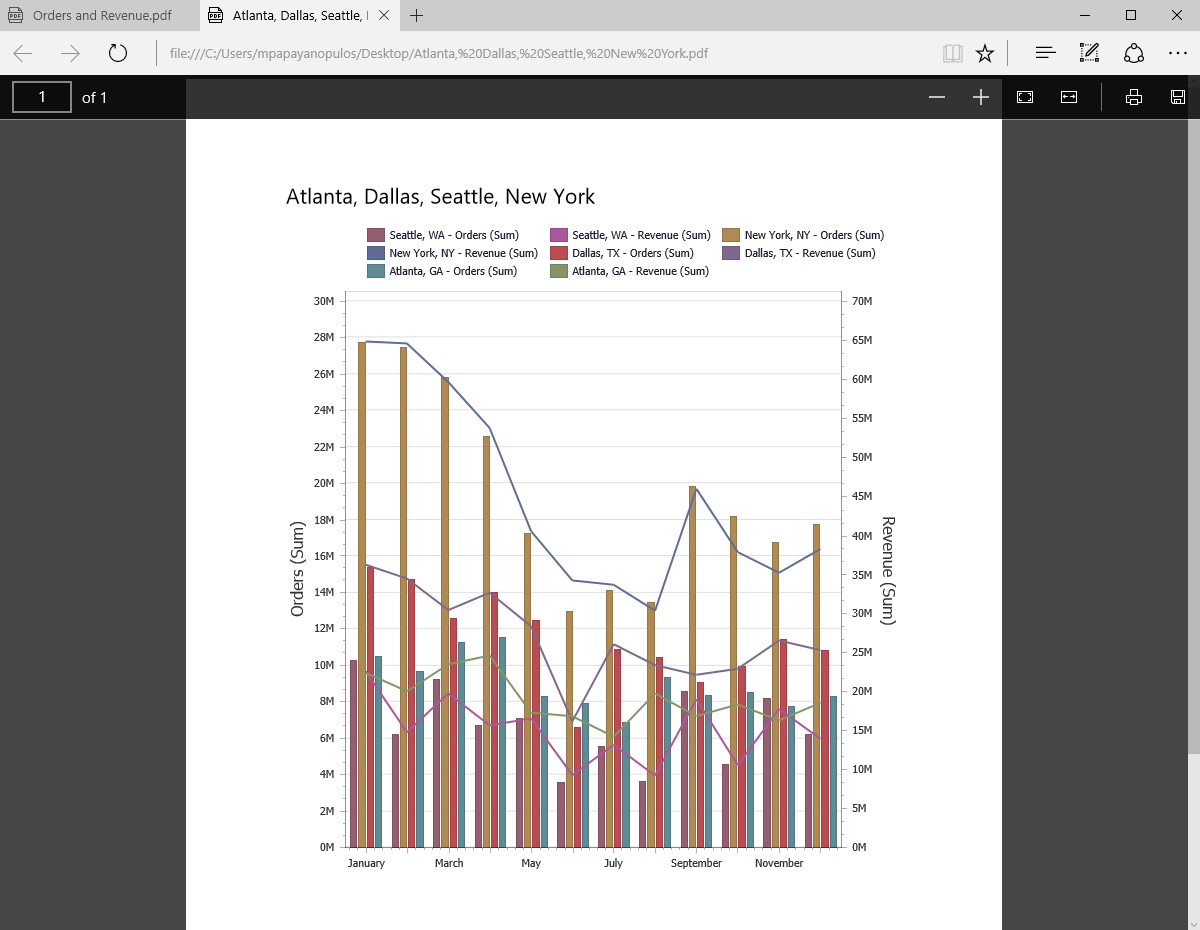The image size is (1200, 930).
Task: Go back using the browser back arrow
Action: (23, 53)
